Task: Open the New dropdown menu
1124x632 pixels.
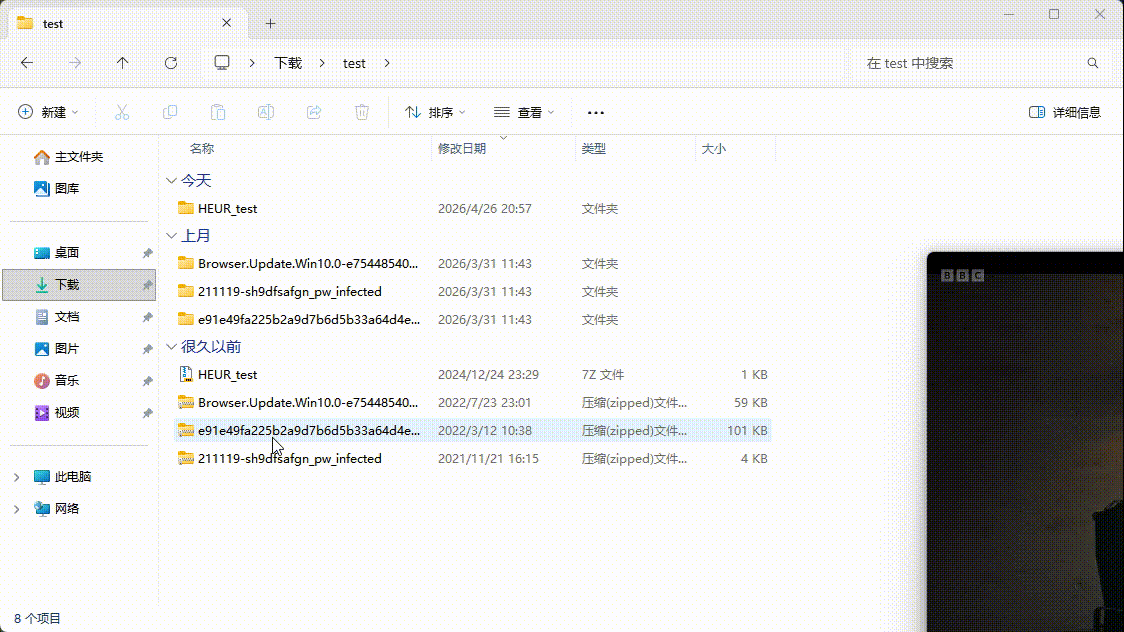Action: click(48, 112)
